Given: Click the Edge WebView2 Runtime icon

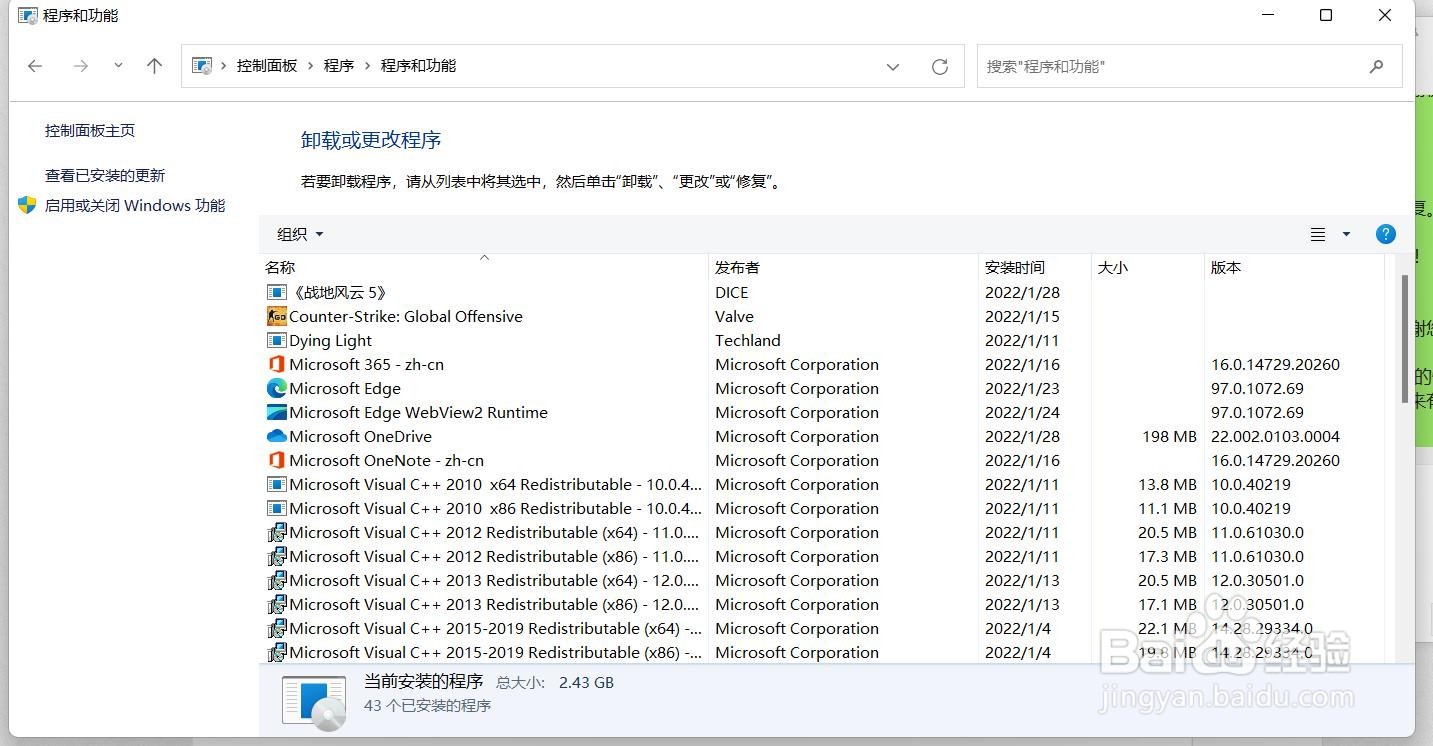Looking at the screenshot, I should pos(277,413).
